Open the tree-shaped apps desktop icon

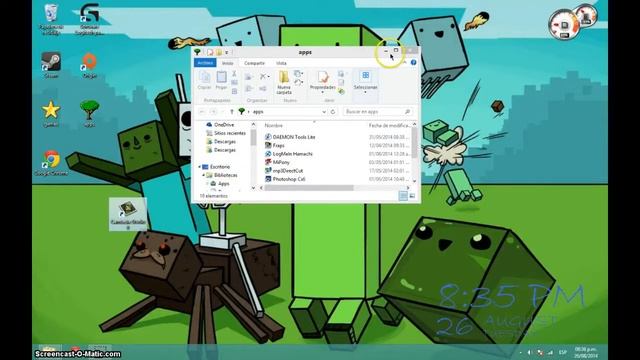[x=89, y=113]
